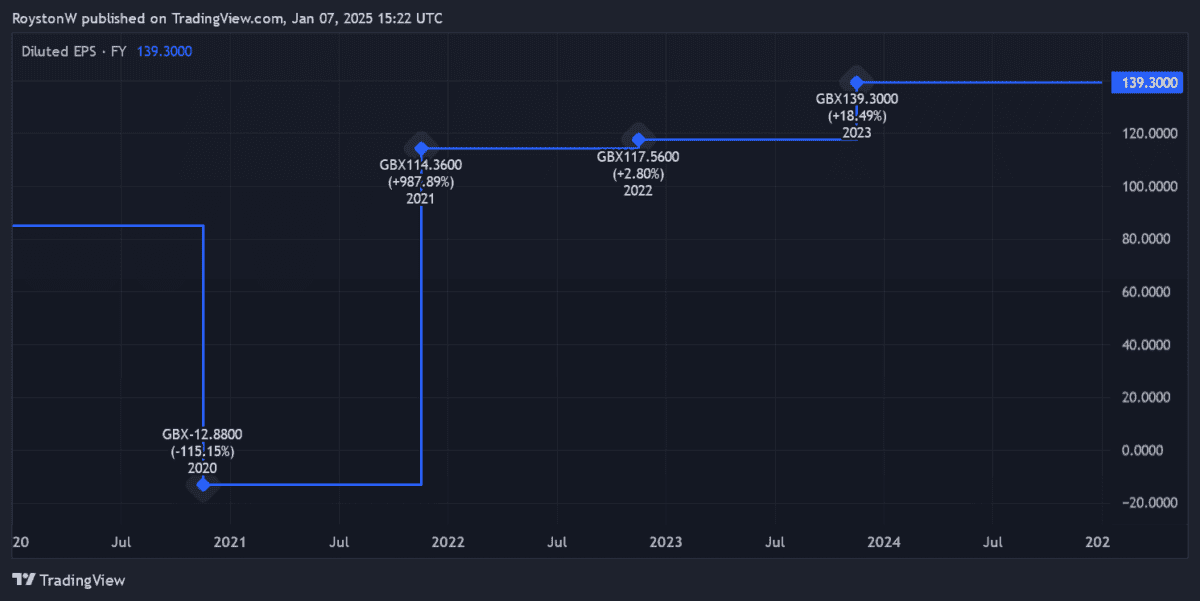Select the 2020 diamond data point marker
The height and width of the screenshot is (601, 1200).
click(x=203, y=485)
